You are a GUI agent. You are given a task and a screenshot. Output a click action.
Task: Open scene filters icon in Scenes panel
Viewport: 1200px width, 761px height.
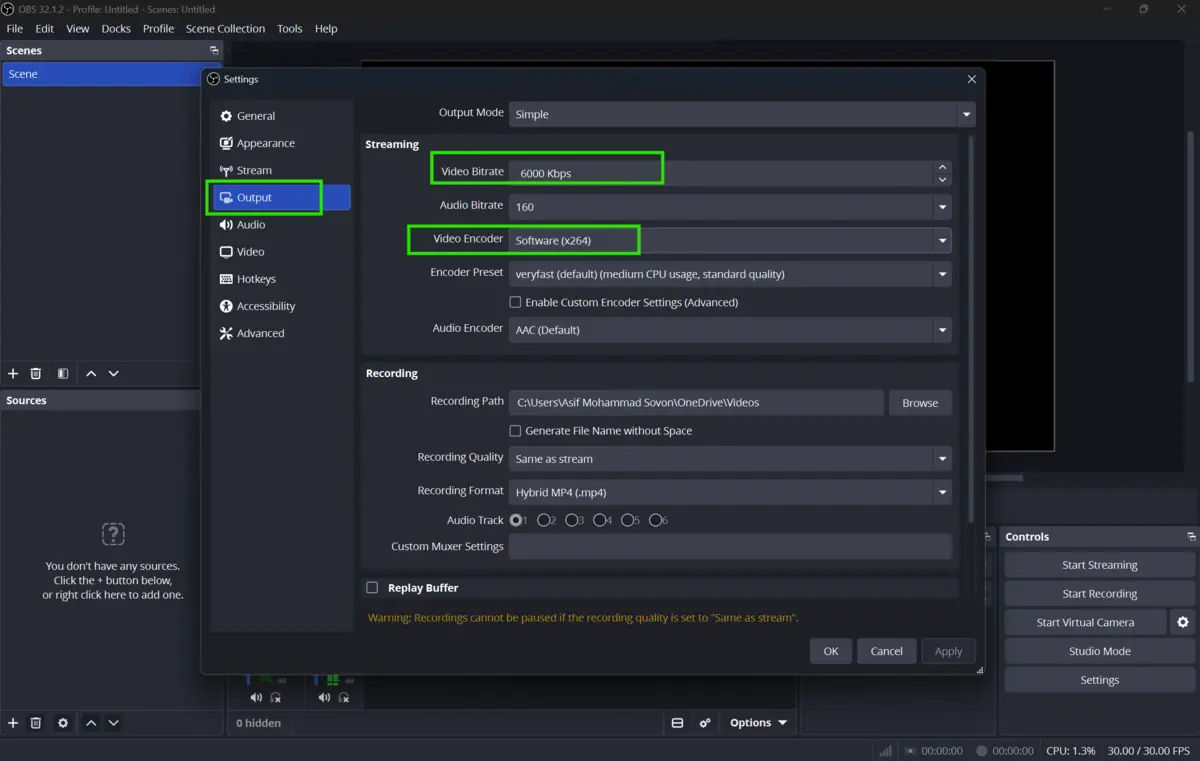tap(63, 373)
